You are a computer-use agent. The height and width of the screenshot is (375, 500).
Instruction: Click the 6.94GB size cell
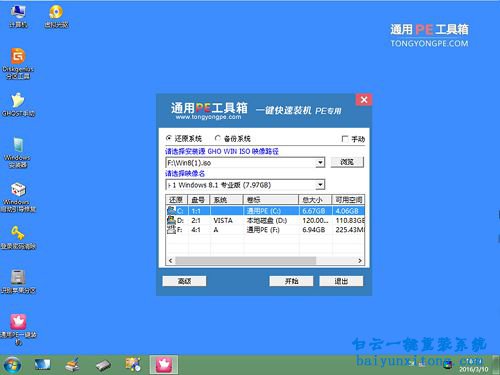[314, 230]
